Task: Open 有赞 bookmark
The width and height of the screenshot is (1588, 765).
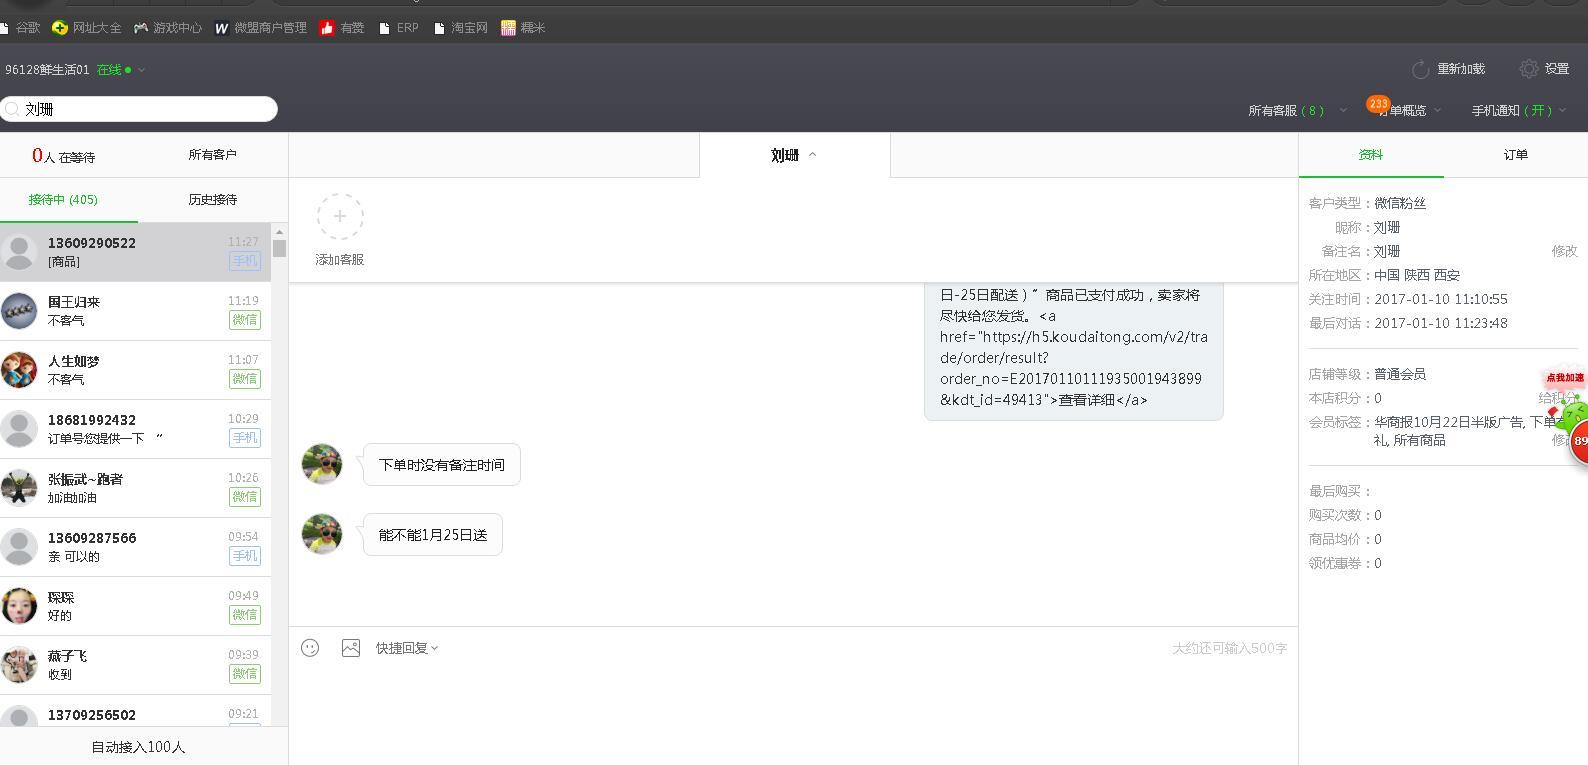Action: pos(342,28)
